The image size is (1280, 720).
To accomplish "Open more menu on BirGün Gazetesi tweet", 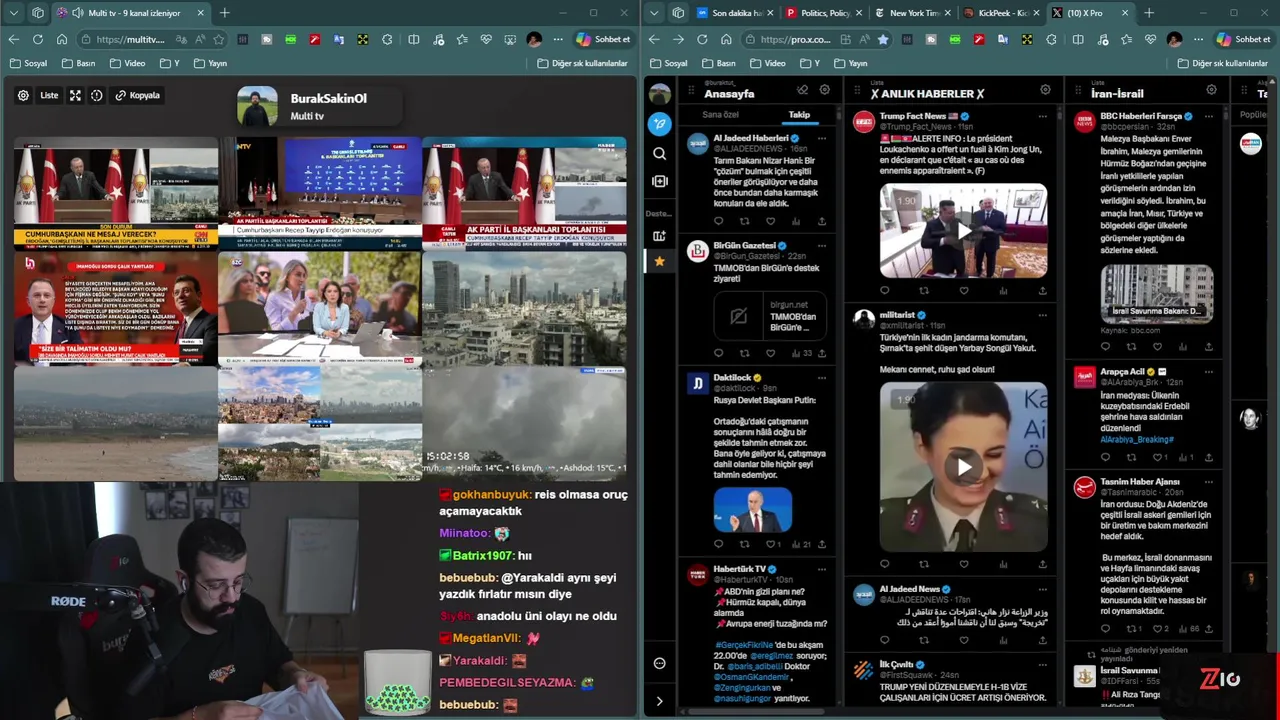I will pos(822,245).
